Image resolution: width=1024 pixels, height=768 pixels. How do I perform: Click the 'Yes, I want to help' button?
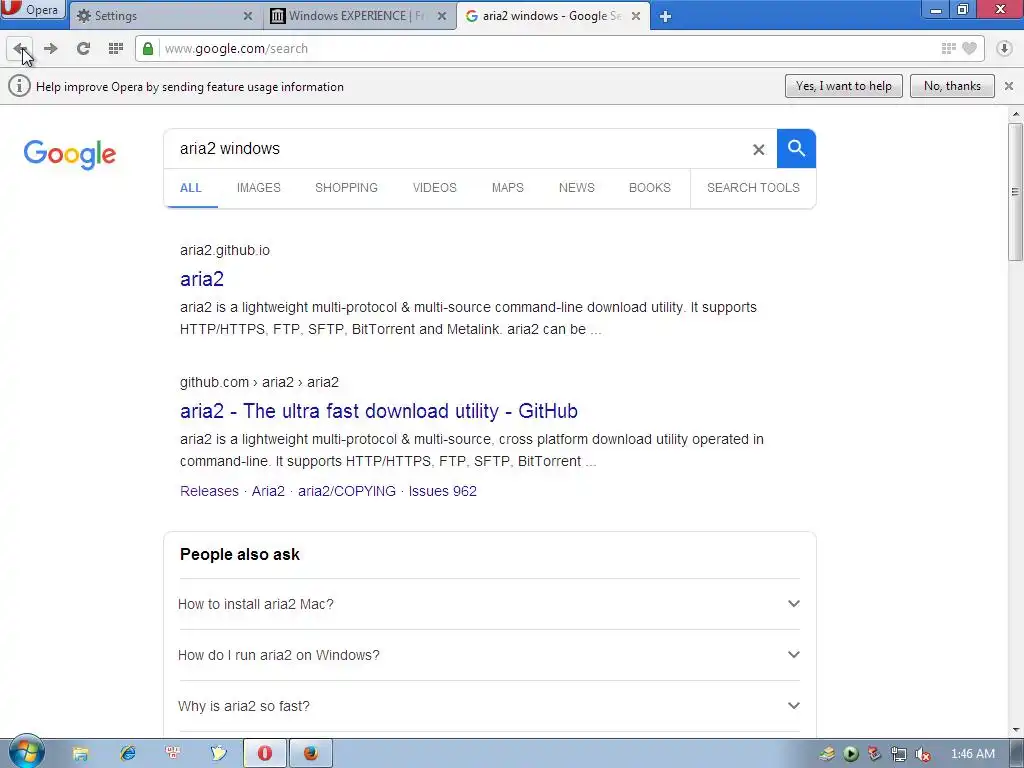coord(843,86)
